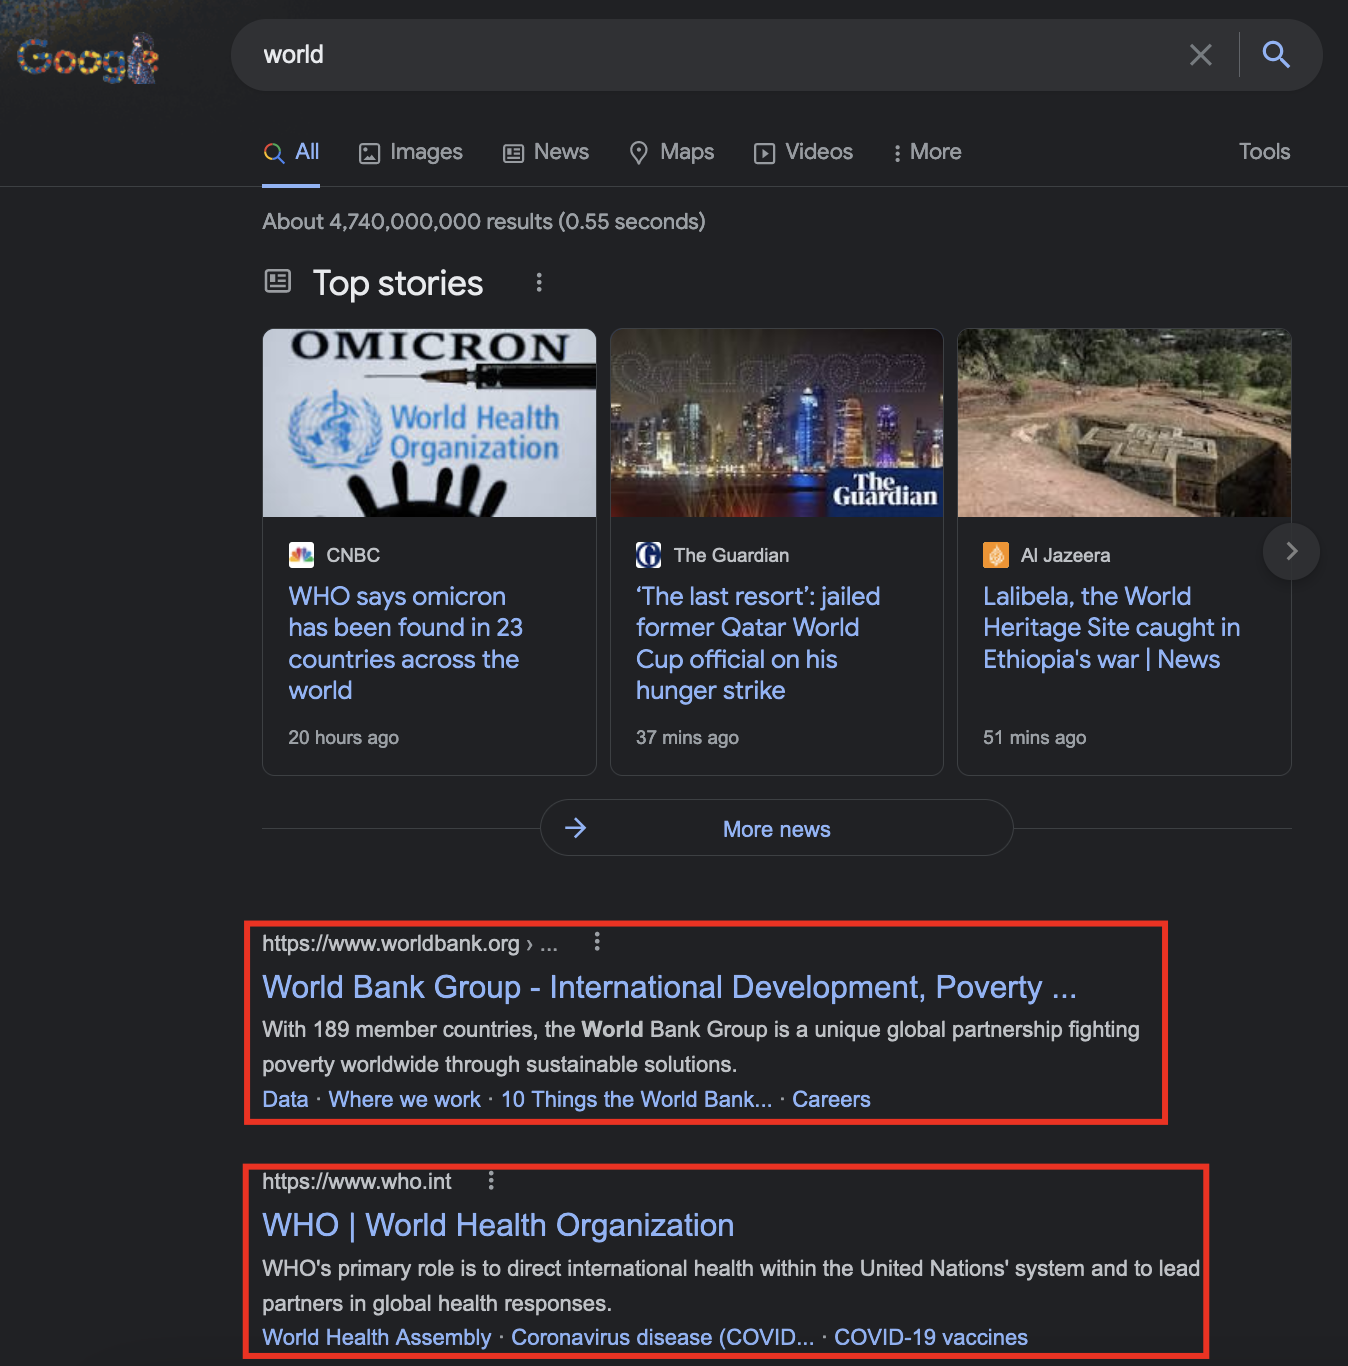Open the Lalibela church thumbnail image
Viewport: 1348px width, 1366px height.
click(x=1124, y=423)
